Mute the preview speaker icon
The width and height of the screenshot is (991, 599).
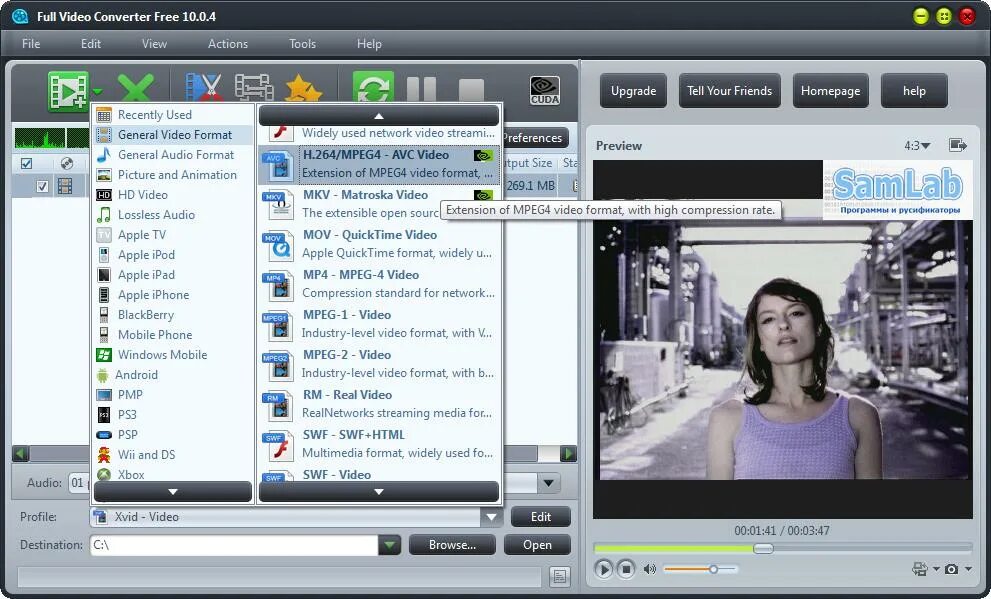[x=650, y=569]
